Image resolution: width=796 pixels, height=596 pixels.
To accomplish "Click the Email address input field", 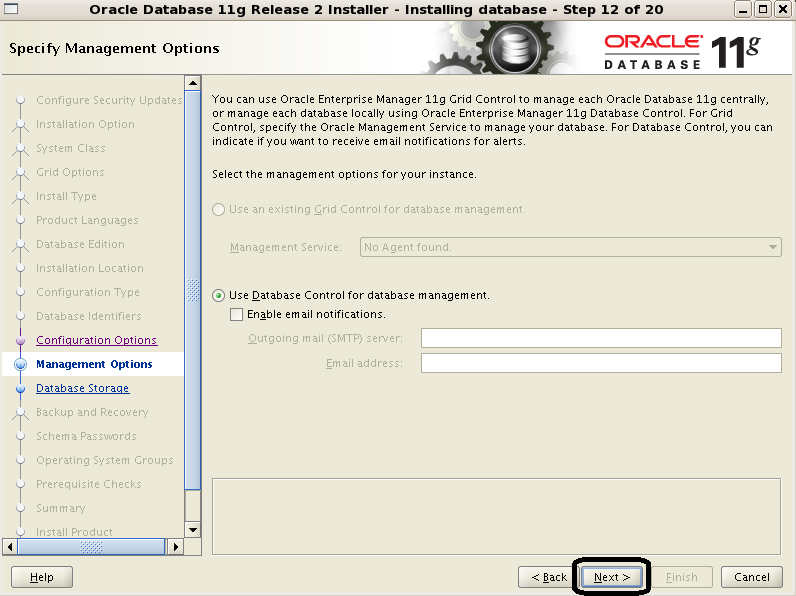I will point(600,363).
